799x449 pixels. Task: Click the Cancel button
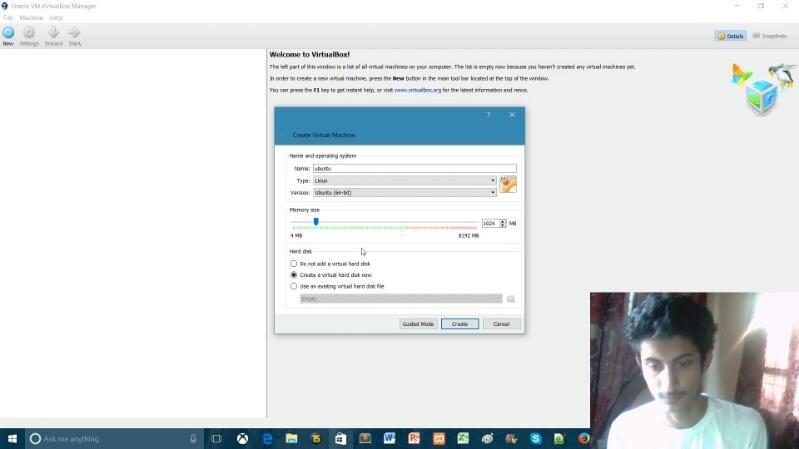point(501,324)
